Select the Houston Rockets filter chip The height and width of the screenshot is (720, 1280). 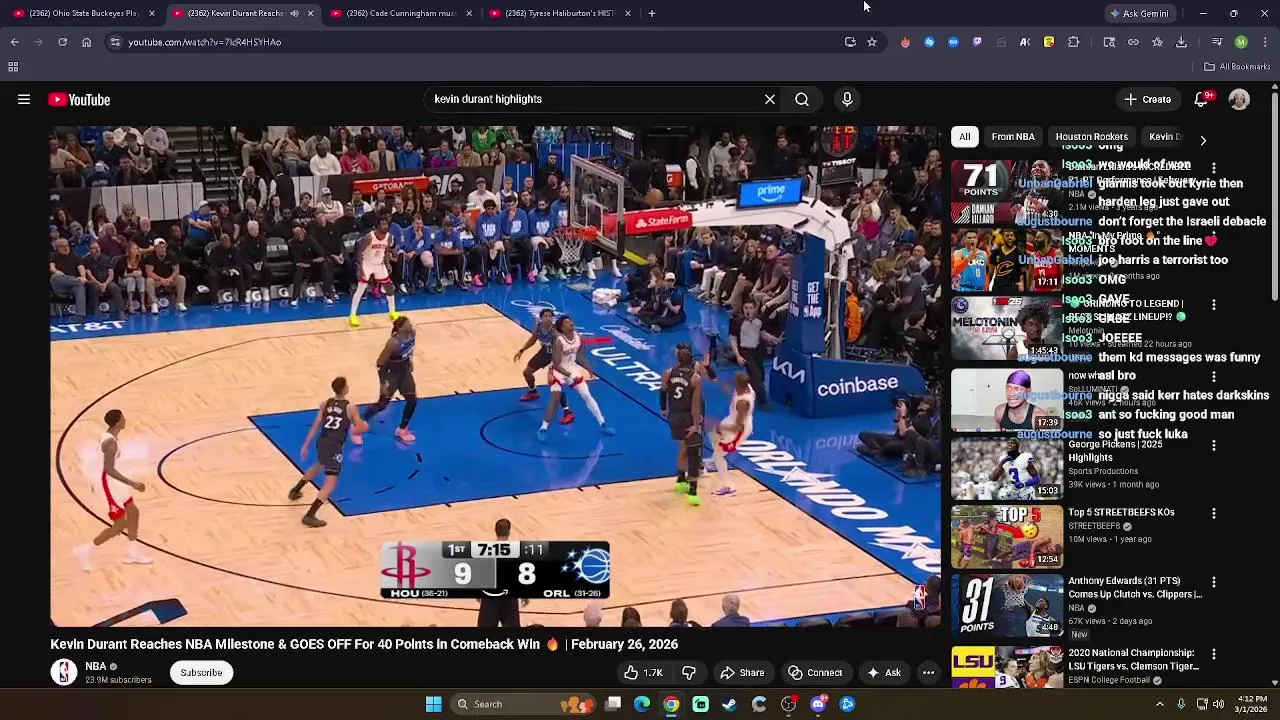point(1091,136)
